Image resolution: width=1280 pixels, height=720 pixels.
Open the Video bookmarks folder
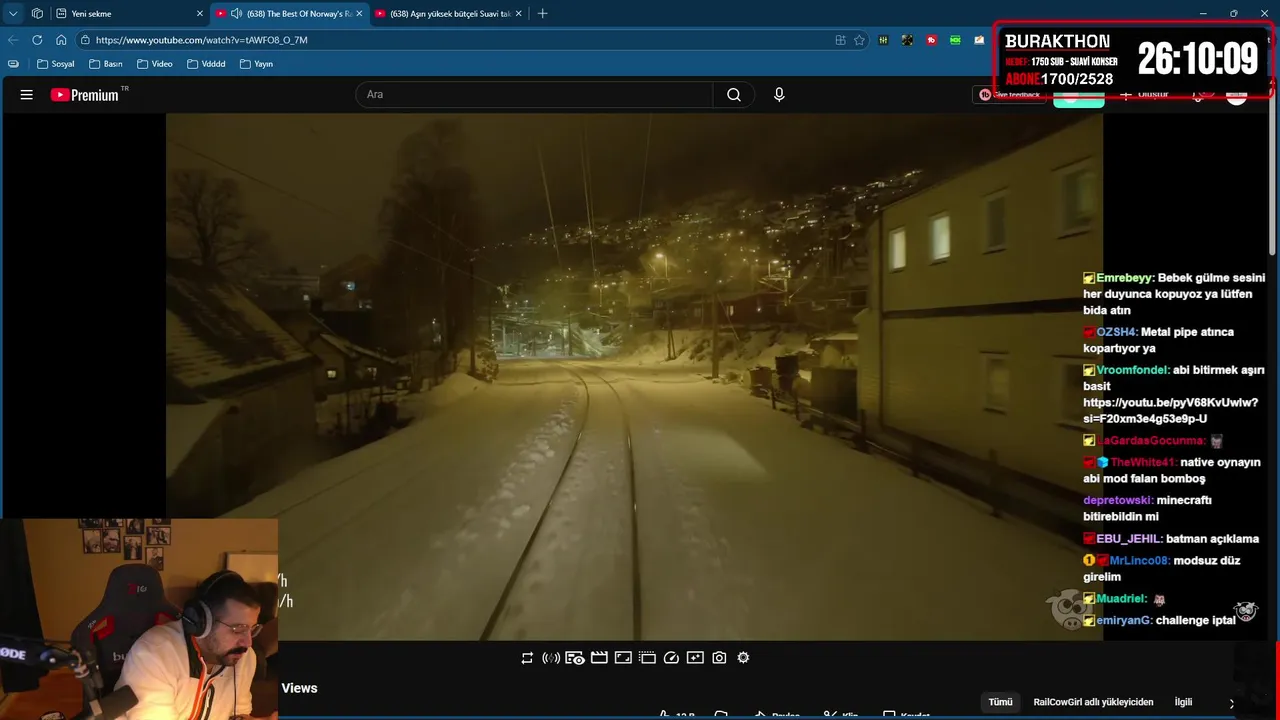(155, 64)
